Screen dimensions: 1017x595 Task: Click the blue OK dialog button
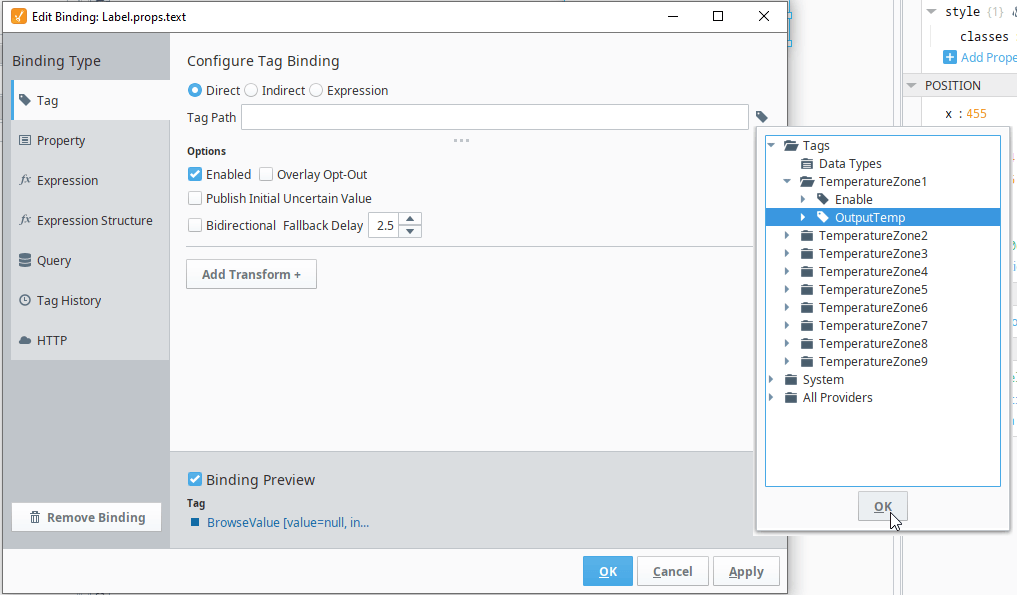click(608, 571)
